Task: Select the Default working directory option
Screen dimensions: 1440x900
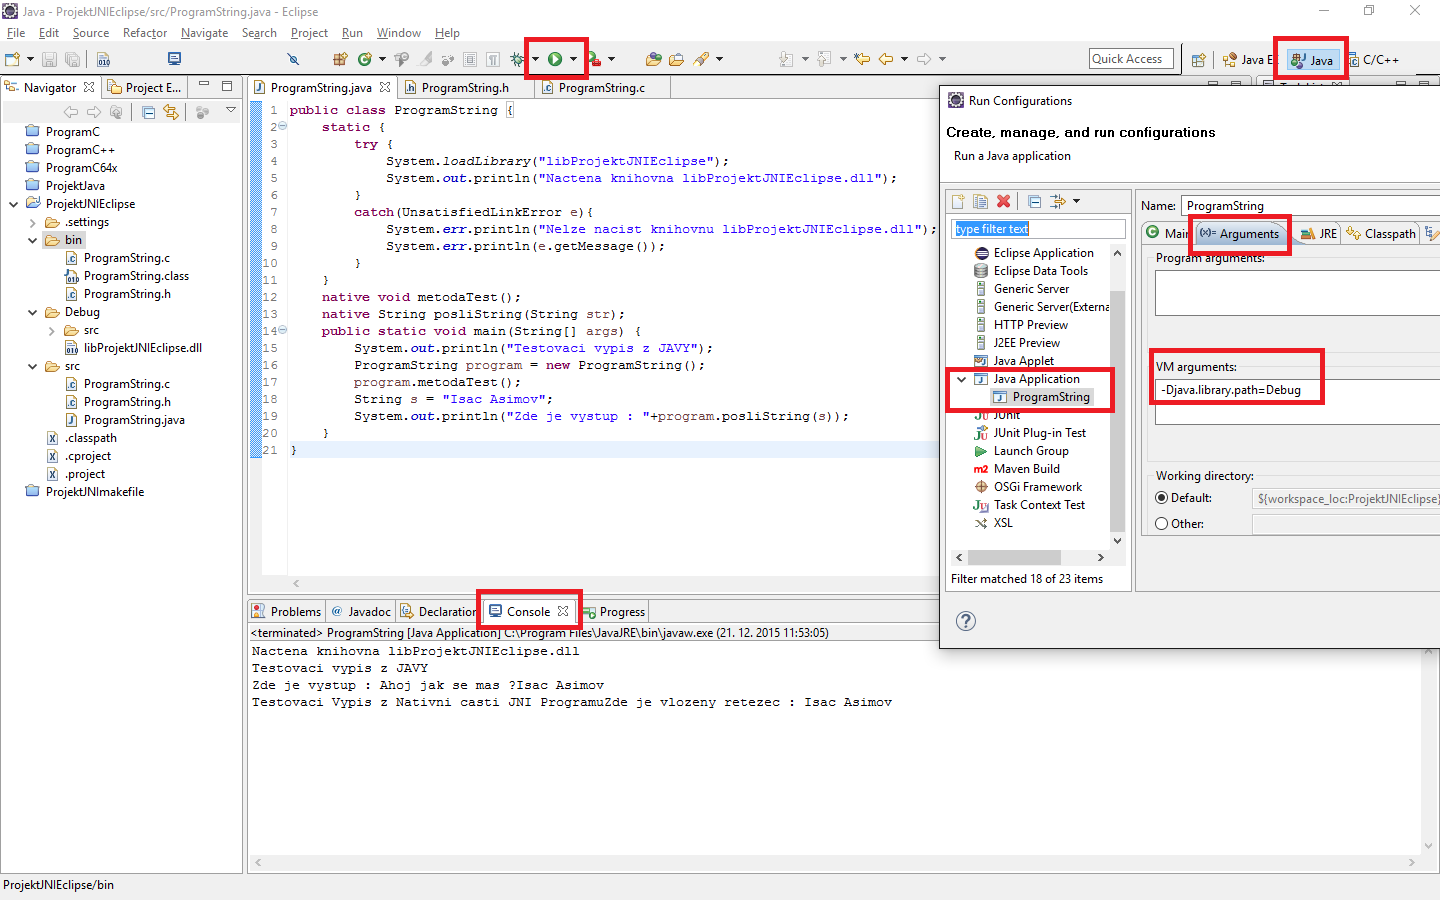Action: click(1161, 497)
